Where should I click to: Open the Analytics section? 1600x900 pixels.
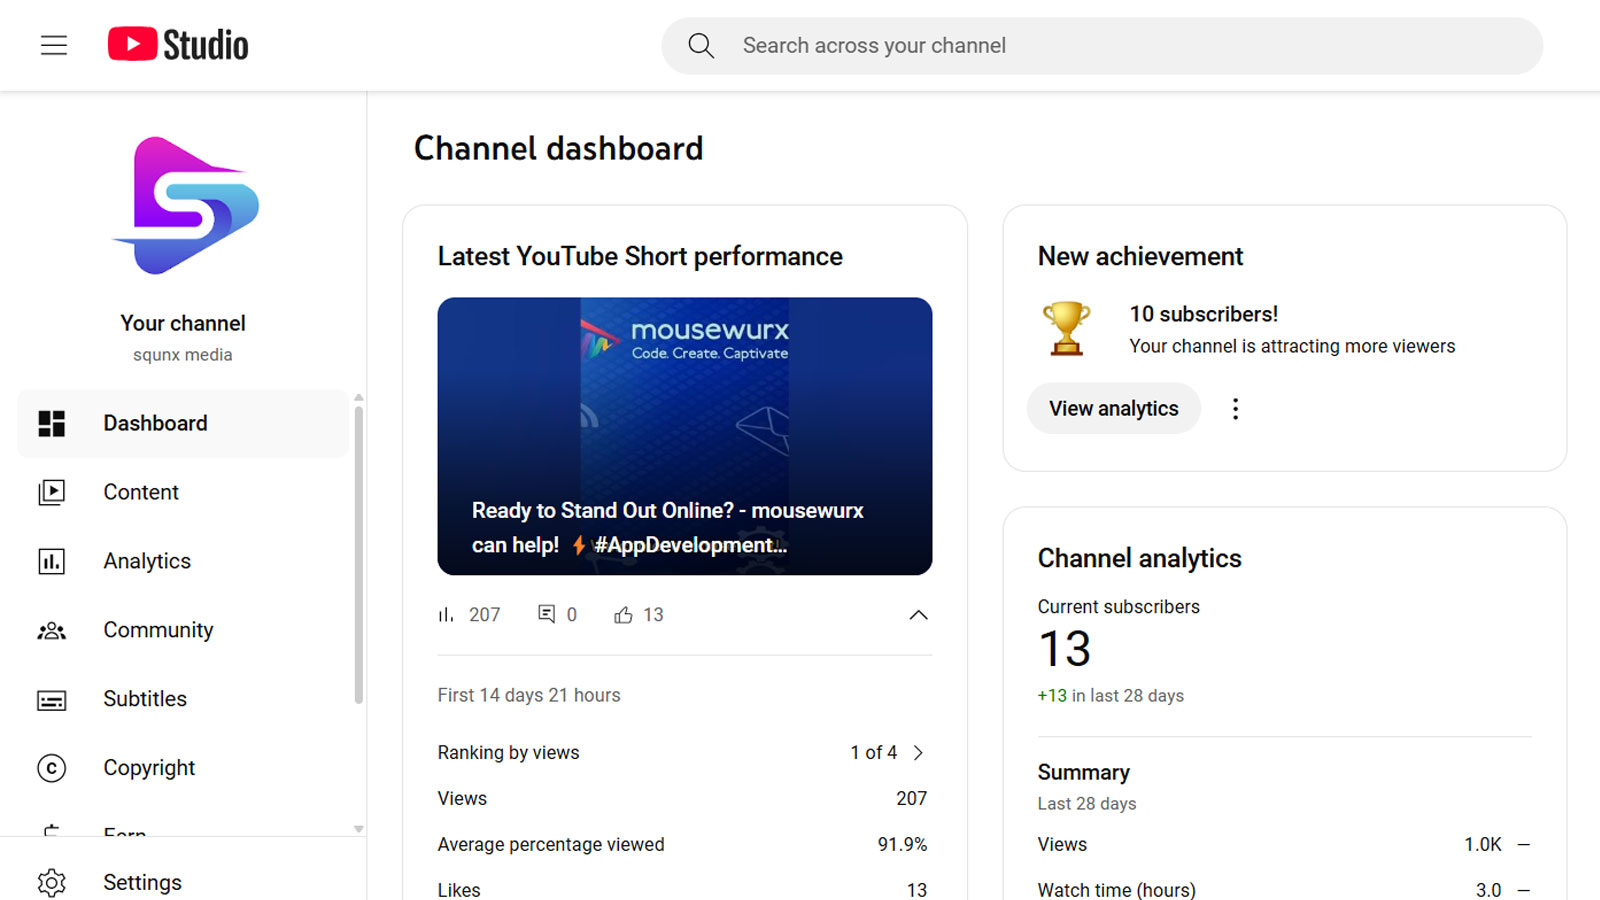pos(183,561)
